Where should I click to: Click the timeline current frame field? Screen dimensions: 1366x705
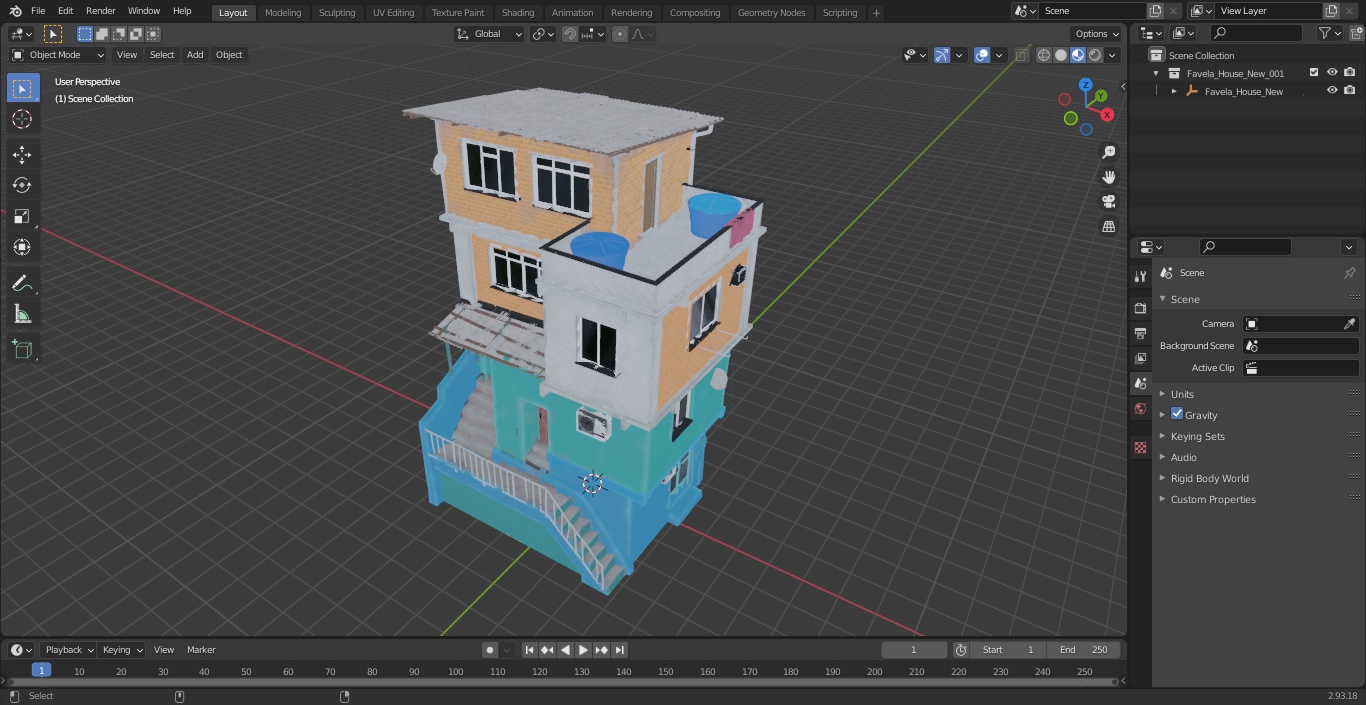[x=913, y=650]
